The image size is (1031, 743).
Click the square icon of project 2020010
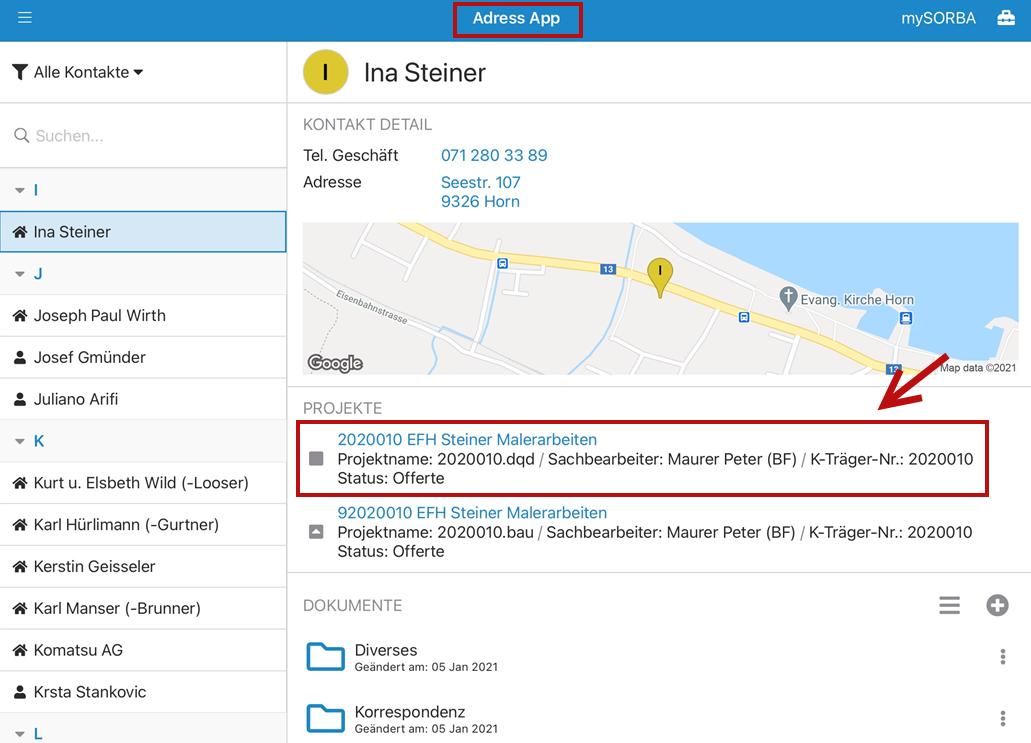[316, 458]
